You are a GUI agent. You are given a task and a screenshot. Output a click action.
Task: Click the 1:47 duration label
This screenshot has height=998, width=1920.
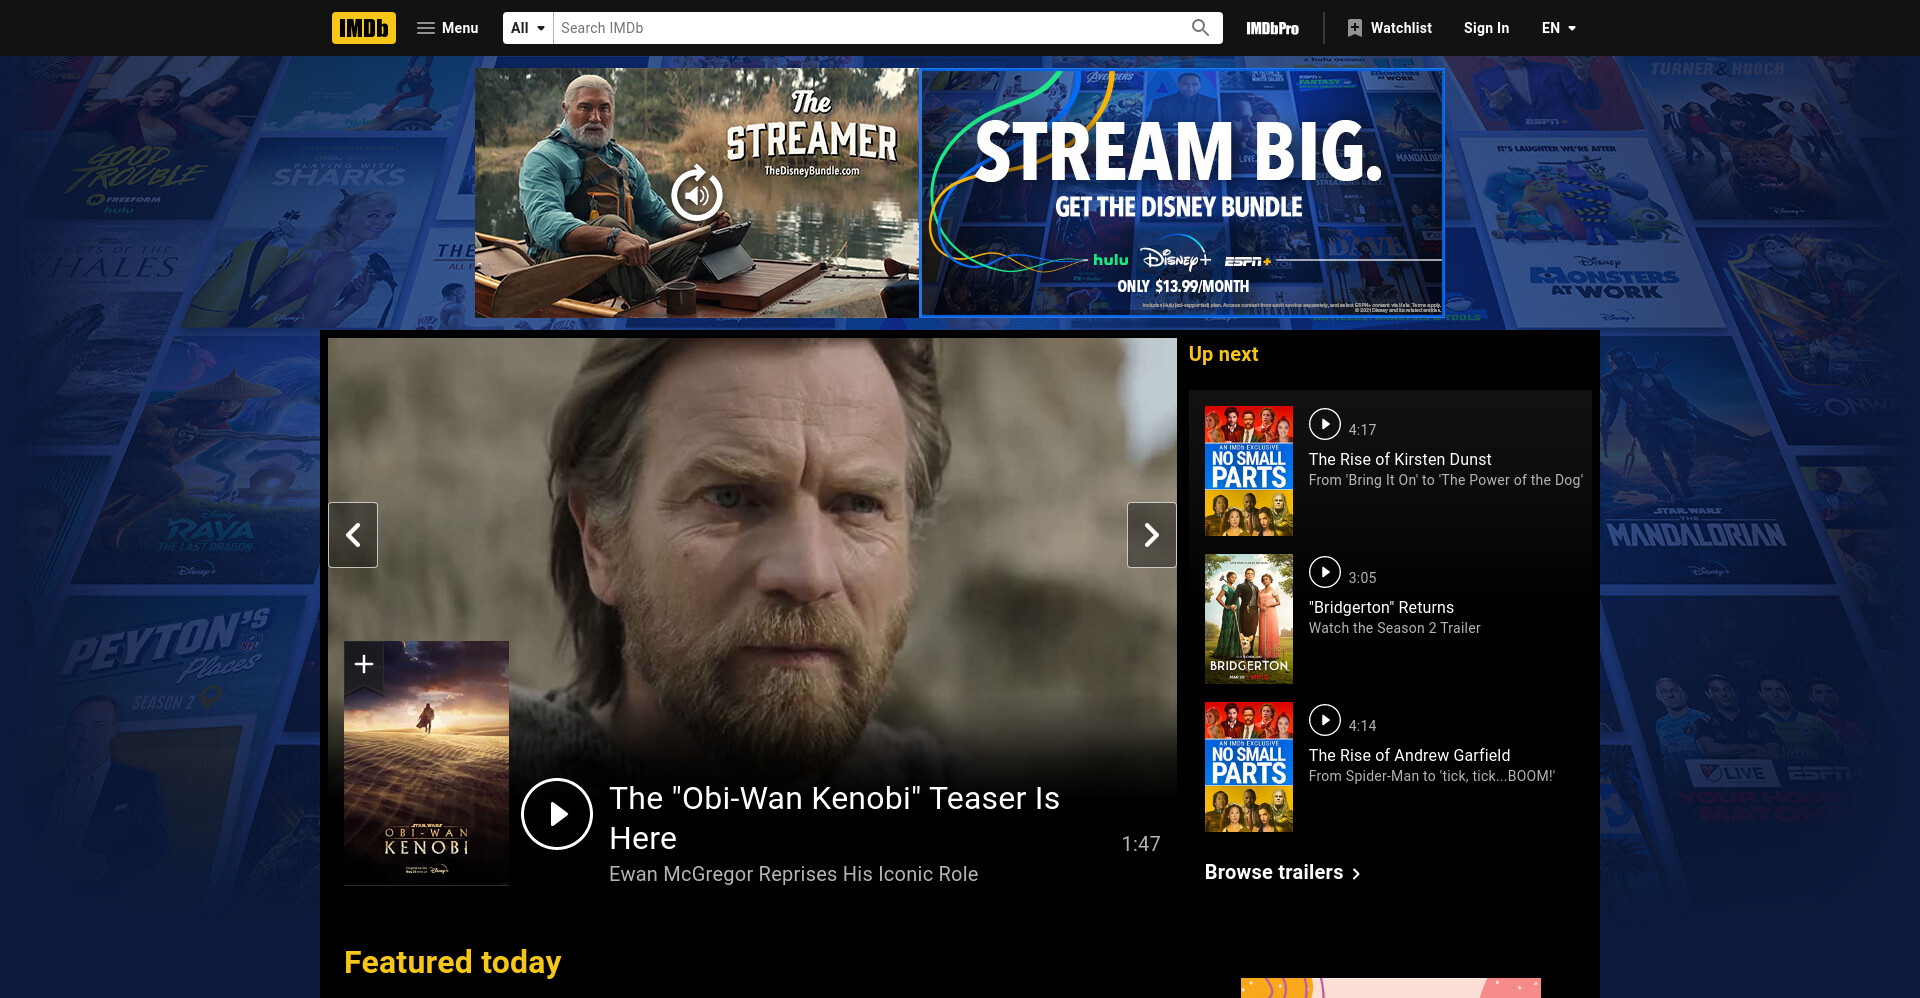1140,844
